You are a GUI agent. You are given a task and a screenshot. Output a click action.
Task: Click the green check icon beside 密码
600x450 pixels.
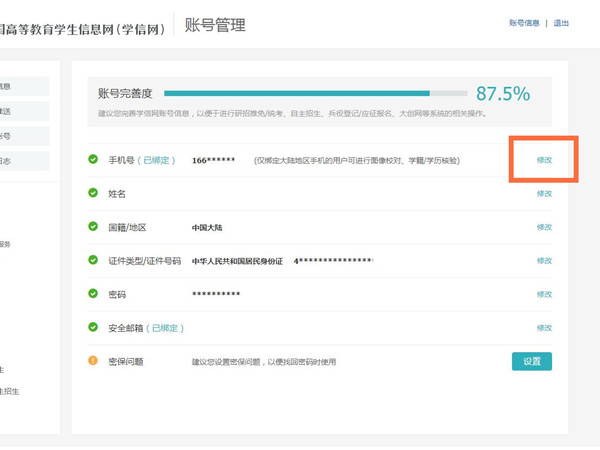tap(93, 295)
